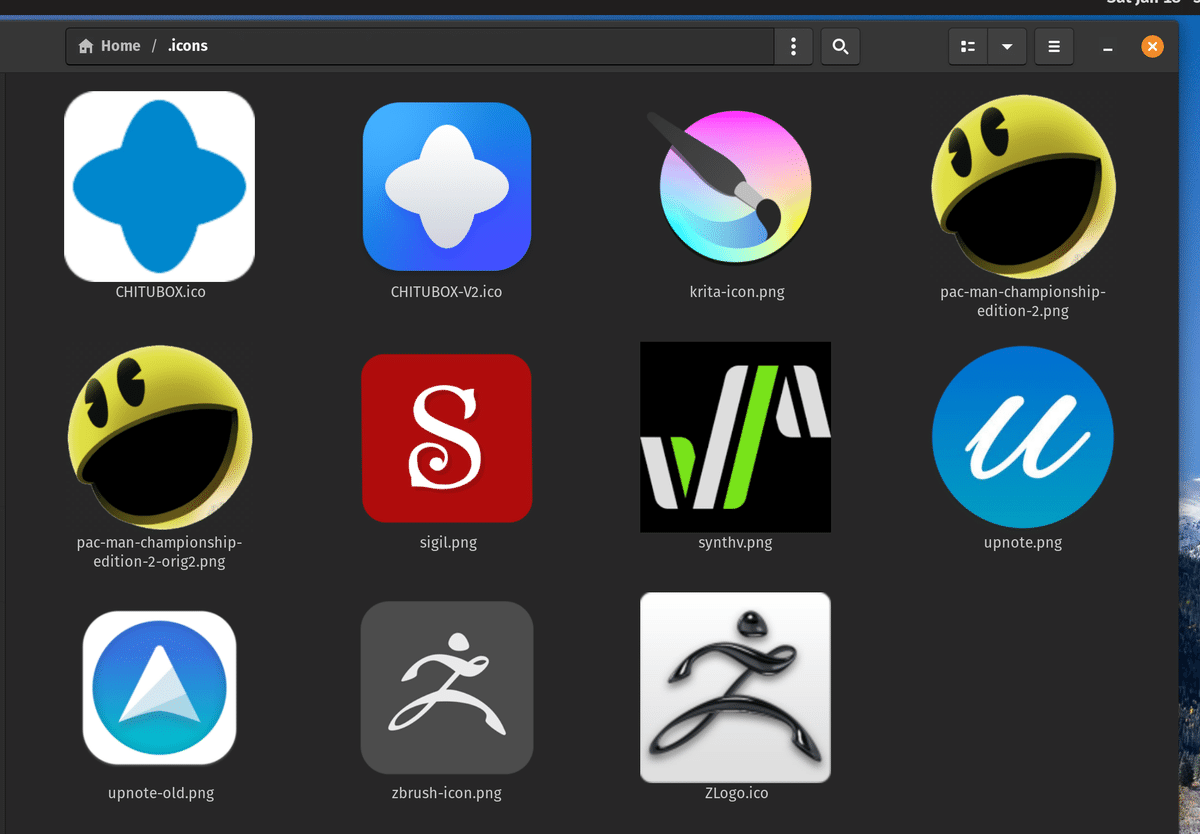Select the red sigil.png icon
The image size is (1200, 834).
coord(446,438)
